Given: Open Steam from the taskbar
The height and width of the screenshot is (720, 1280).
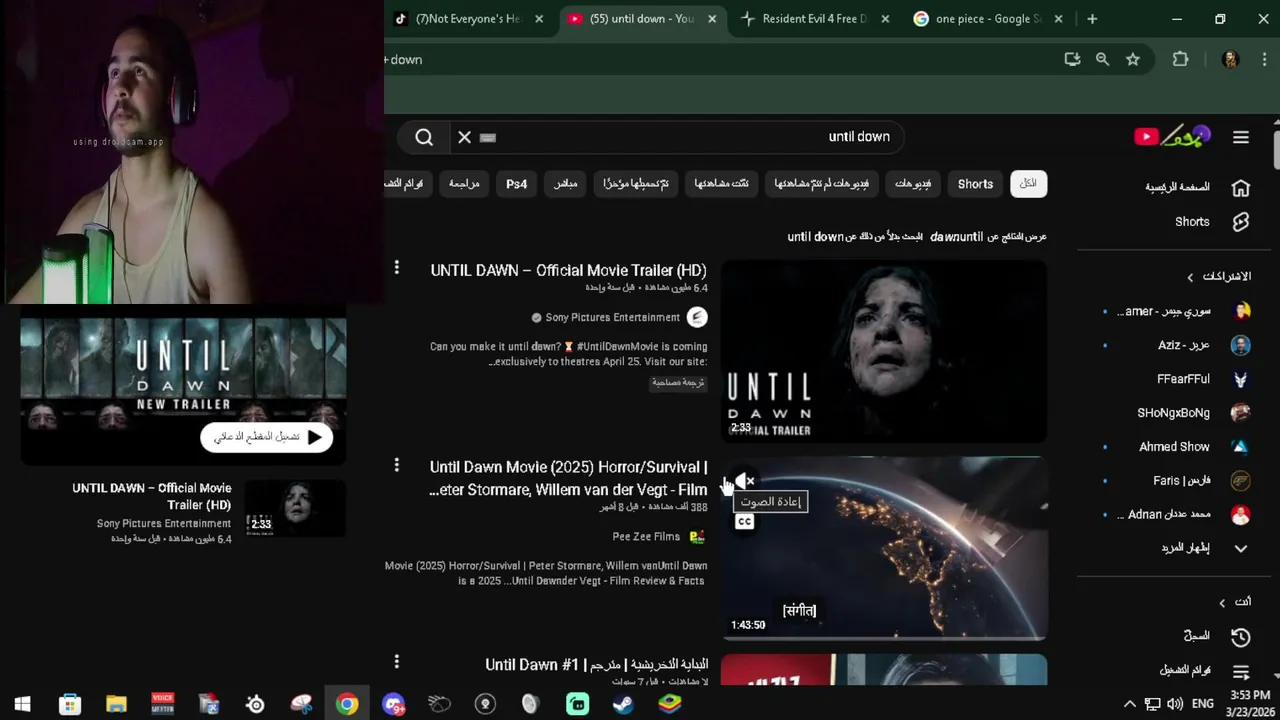Looking at the screenshot, I should click(x=623, y=704).
